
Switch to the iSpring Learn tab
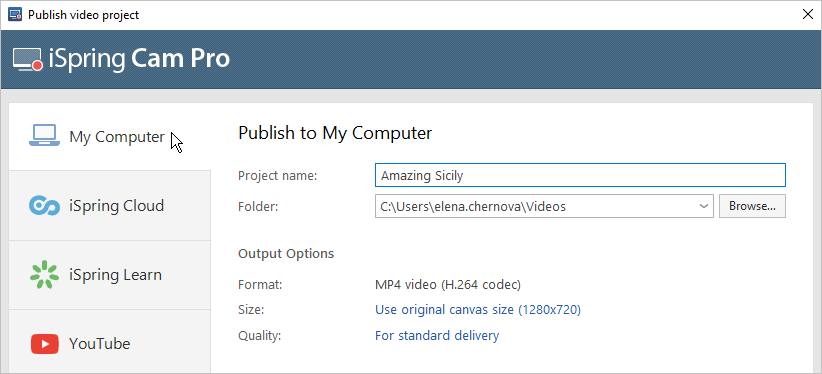pyautogui.click(x=110, y=275)
